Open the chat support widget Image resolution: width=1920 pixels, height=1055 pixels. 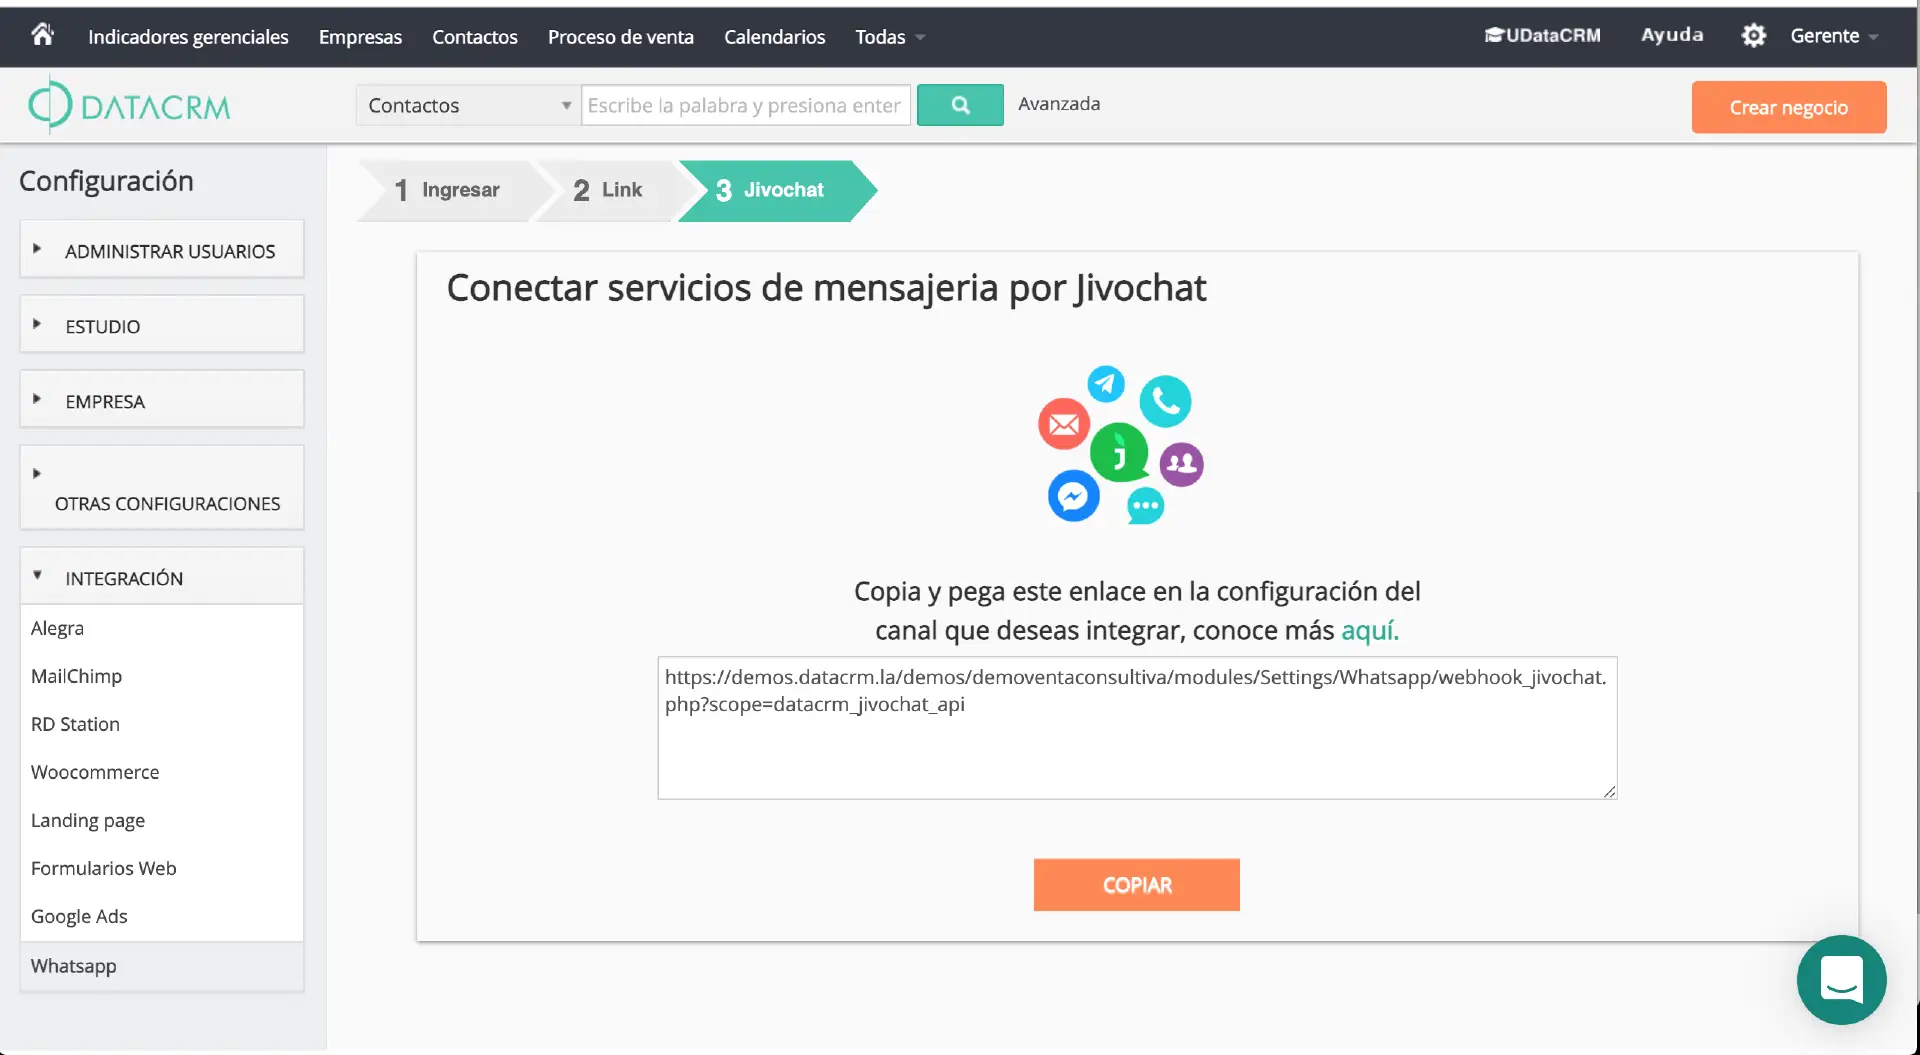point(1841,979)
